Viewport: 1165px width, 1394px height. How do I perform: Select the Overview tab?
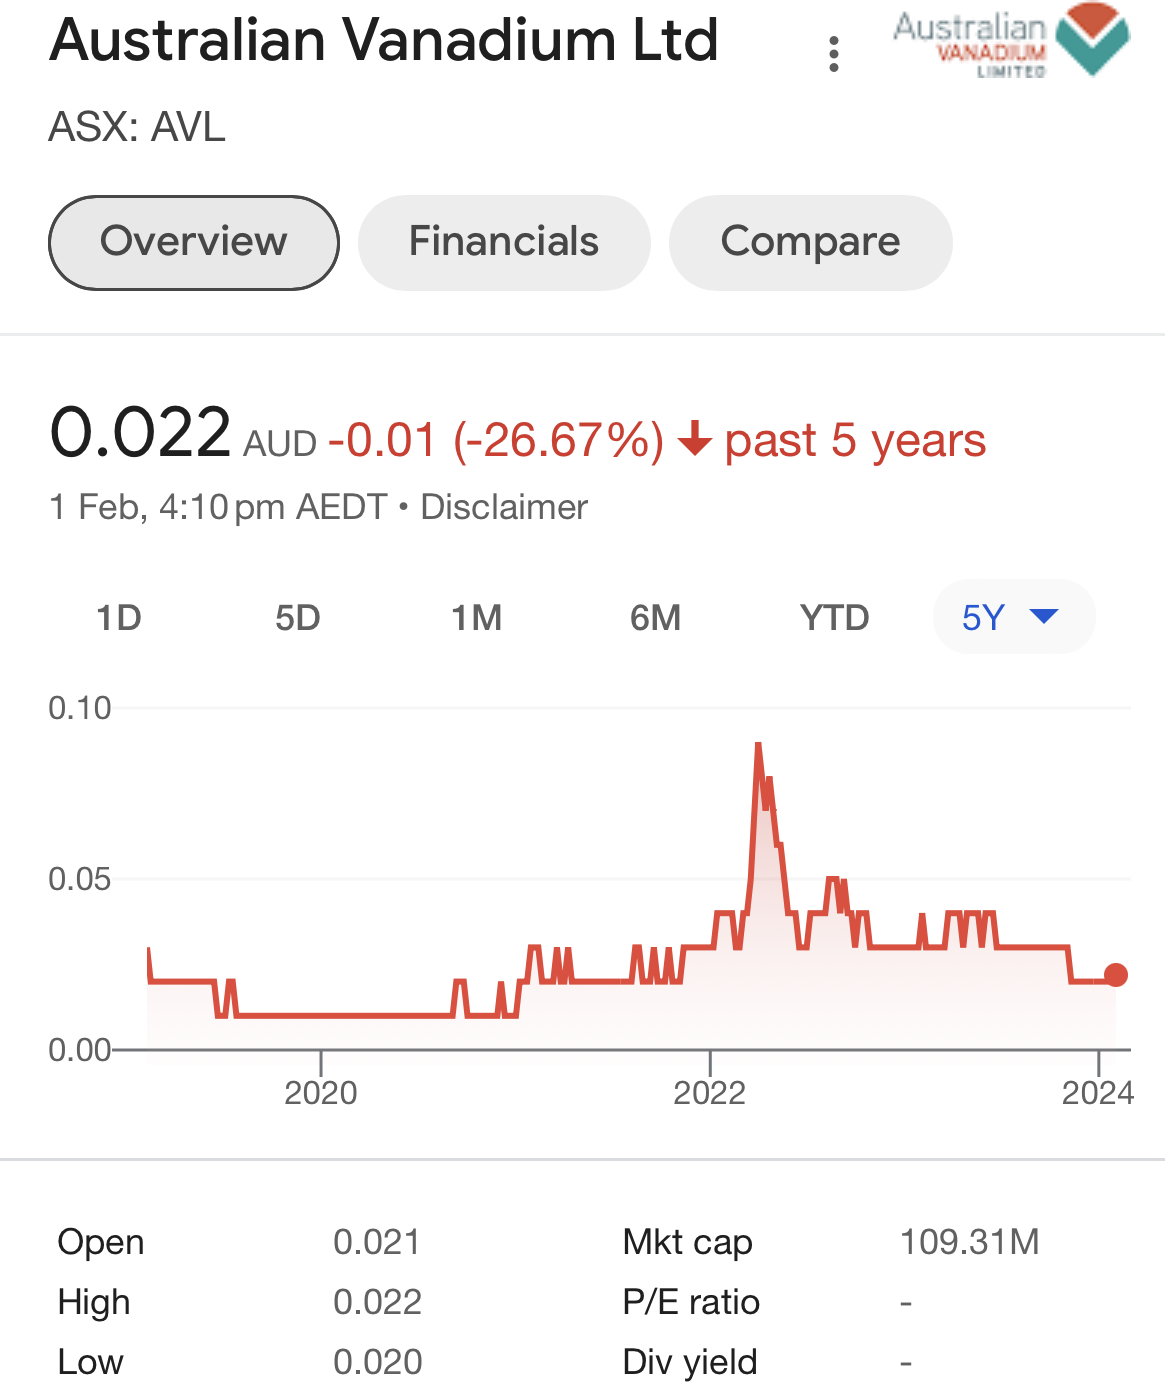(194, 243)
